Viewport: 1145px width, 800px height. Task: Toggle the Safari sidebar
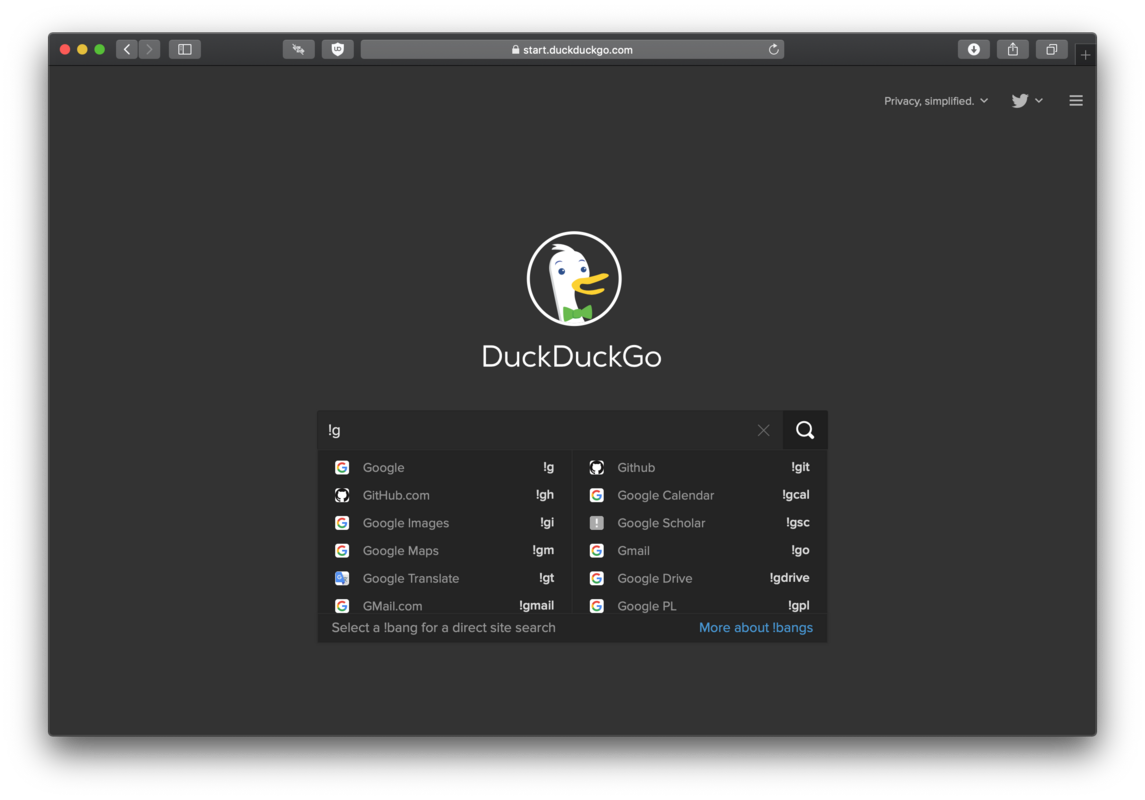[185, 50]
